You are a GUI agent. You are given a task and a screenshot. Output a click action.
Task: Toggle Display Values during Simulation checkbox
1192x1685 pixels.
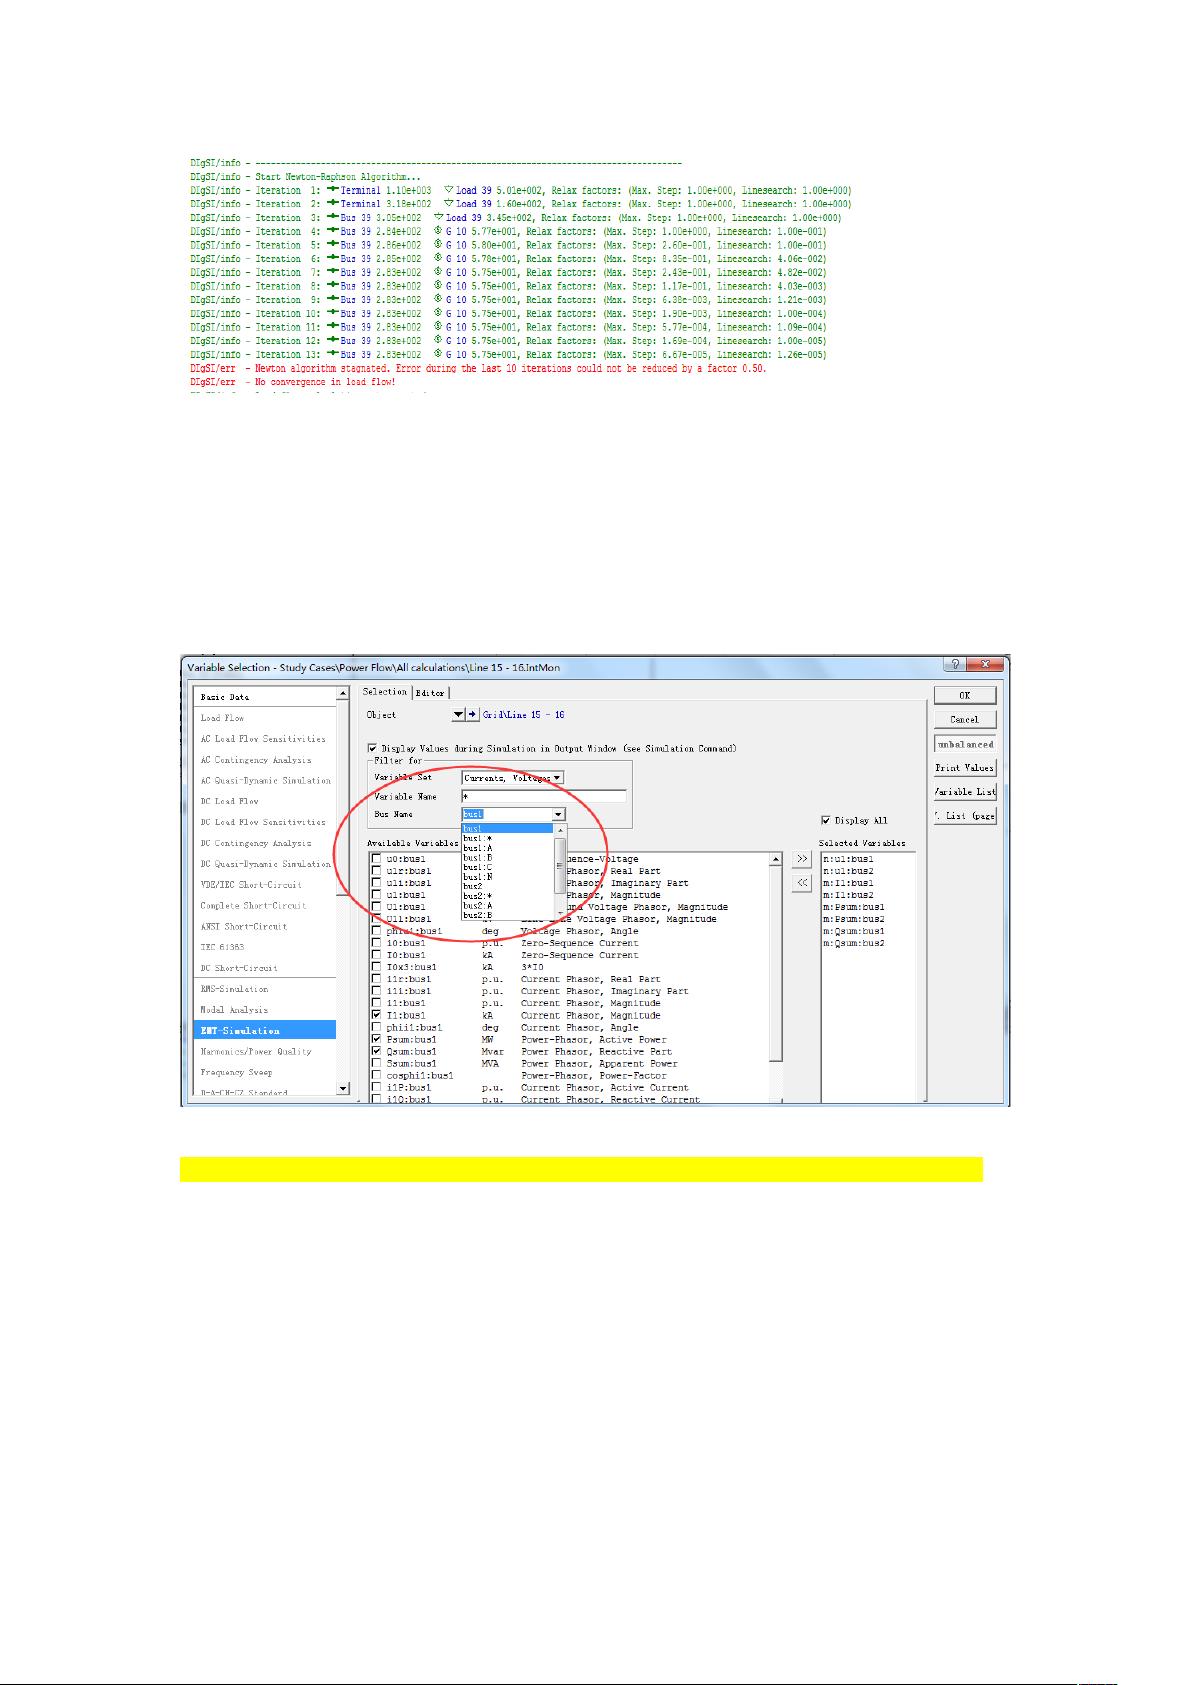[373, 748]
